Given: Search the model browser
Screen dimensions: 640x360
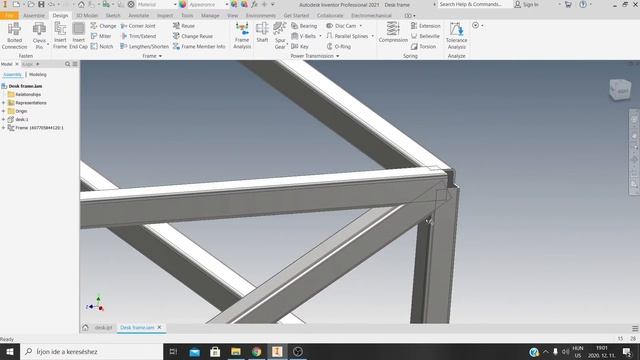Looking at the screenshot, I should click(67, 64).
